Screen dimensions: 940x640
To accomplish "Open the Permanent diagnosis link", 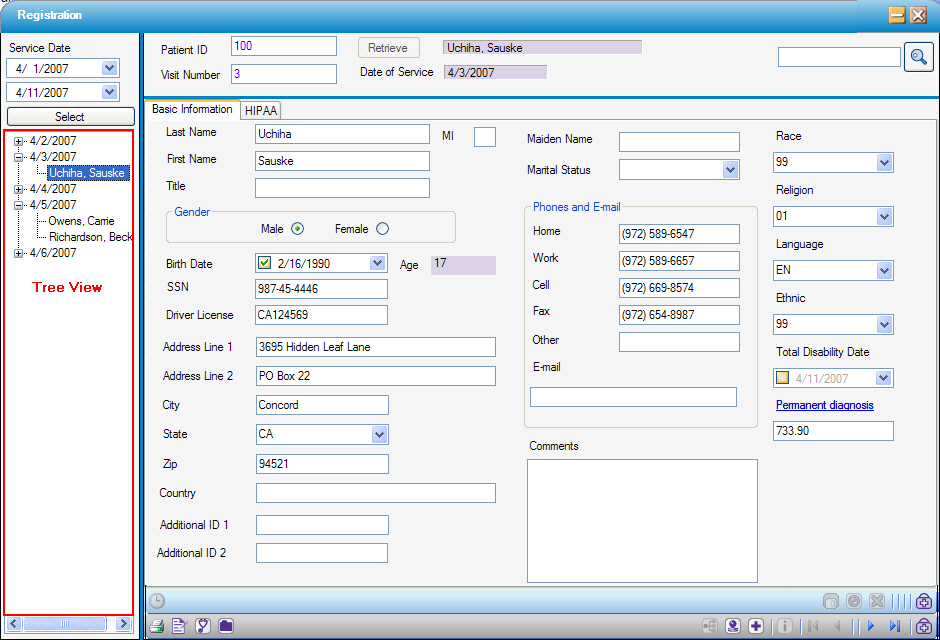I will point(824,405).
